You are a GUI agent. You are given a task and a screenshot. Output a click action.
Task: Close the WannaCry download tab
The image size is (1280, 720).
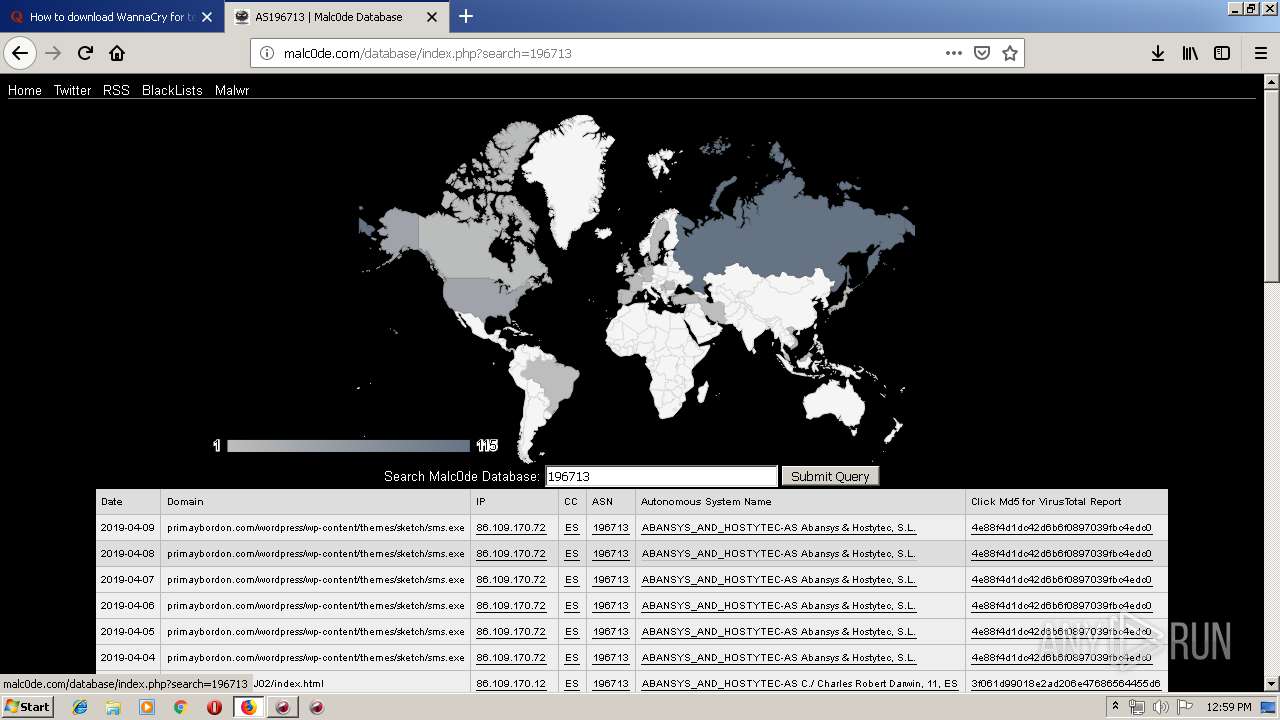click(x=208, y=17)
